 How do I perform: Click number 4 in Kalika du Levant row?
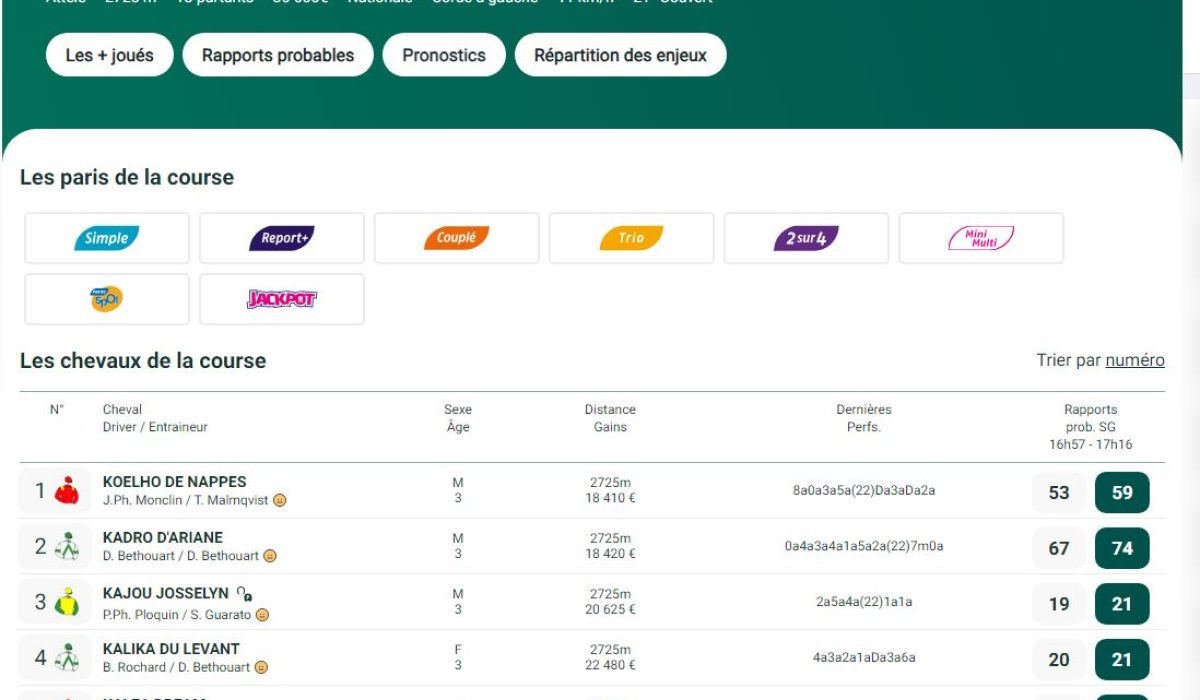(x=40, y=658)
